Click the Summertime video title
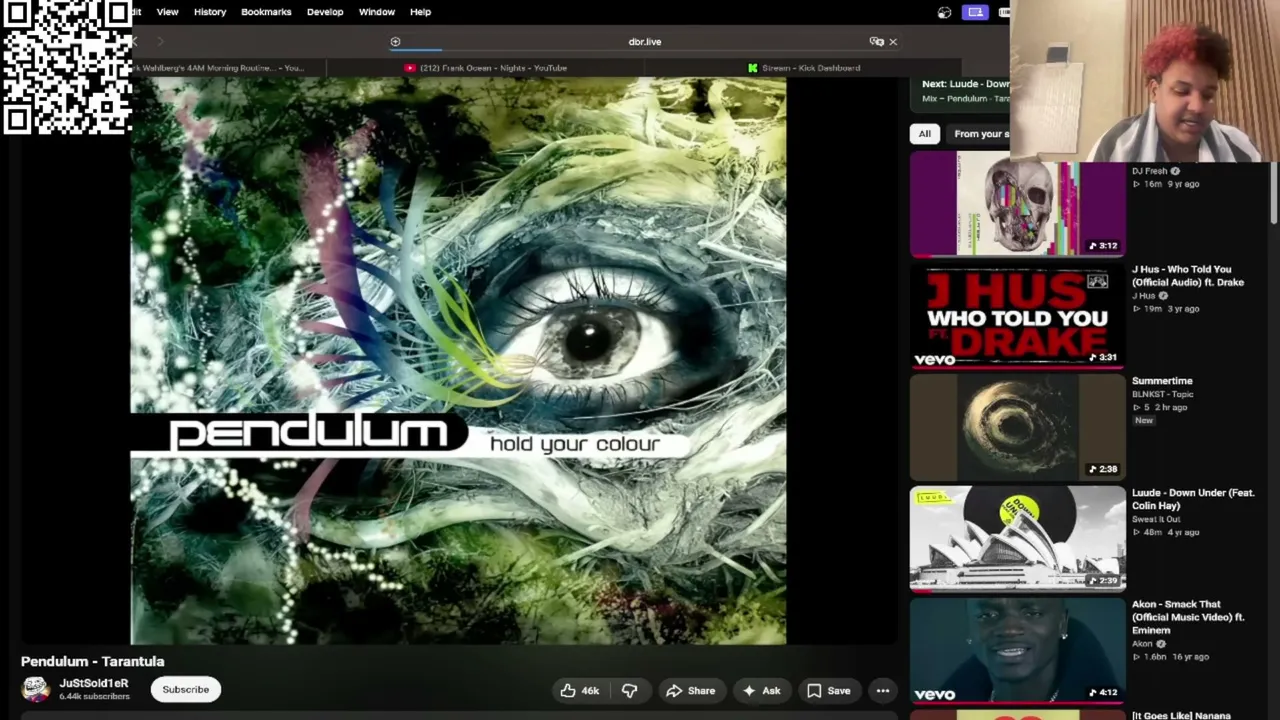Screen dimensions: 1280x720 tap(1162, 381)
